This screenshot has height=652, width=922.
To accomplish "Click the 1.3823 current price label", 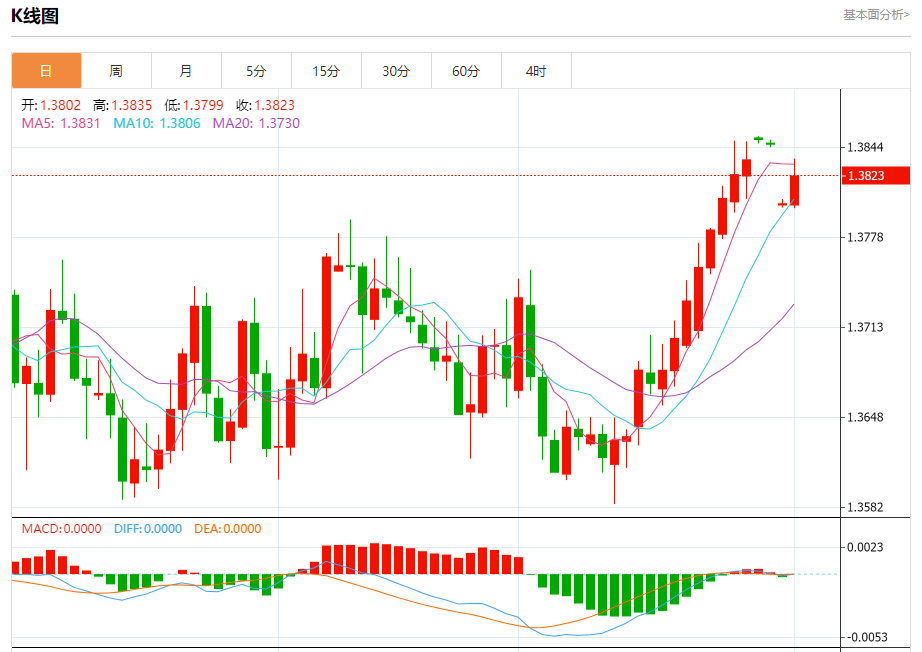I will 876,175.
